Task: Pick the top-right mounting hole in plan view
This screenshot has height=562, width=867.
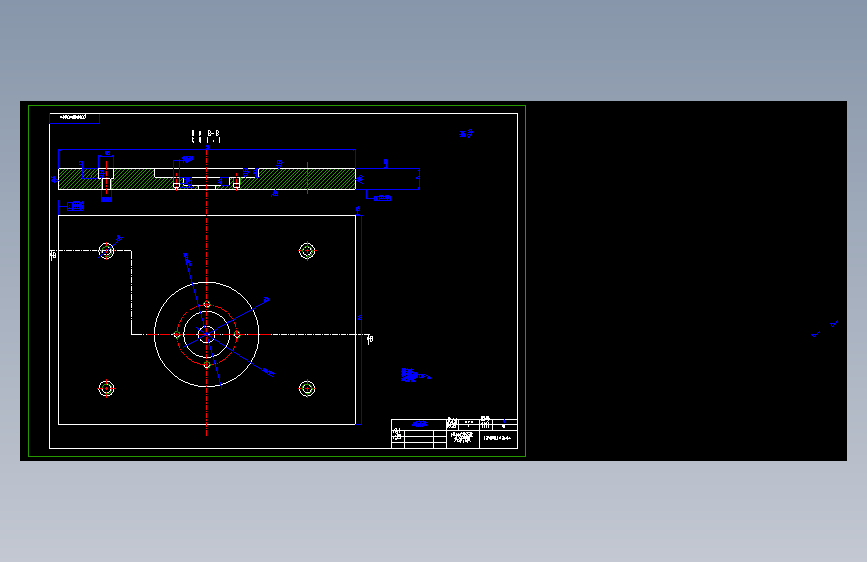Action: click(x=307, y=251)
